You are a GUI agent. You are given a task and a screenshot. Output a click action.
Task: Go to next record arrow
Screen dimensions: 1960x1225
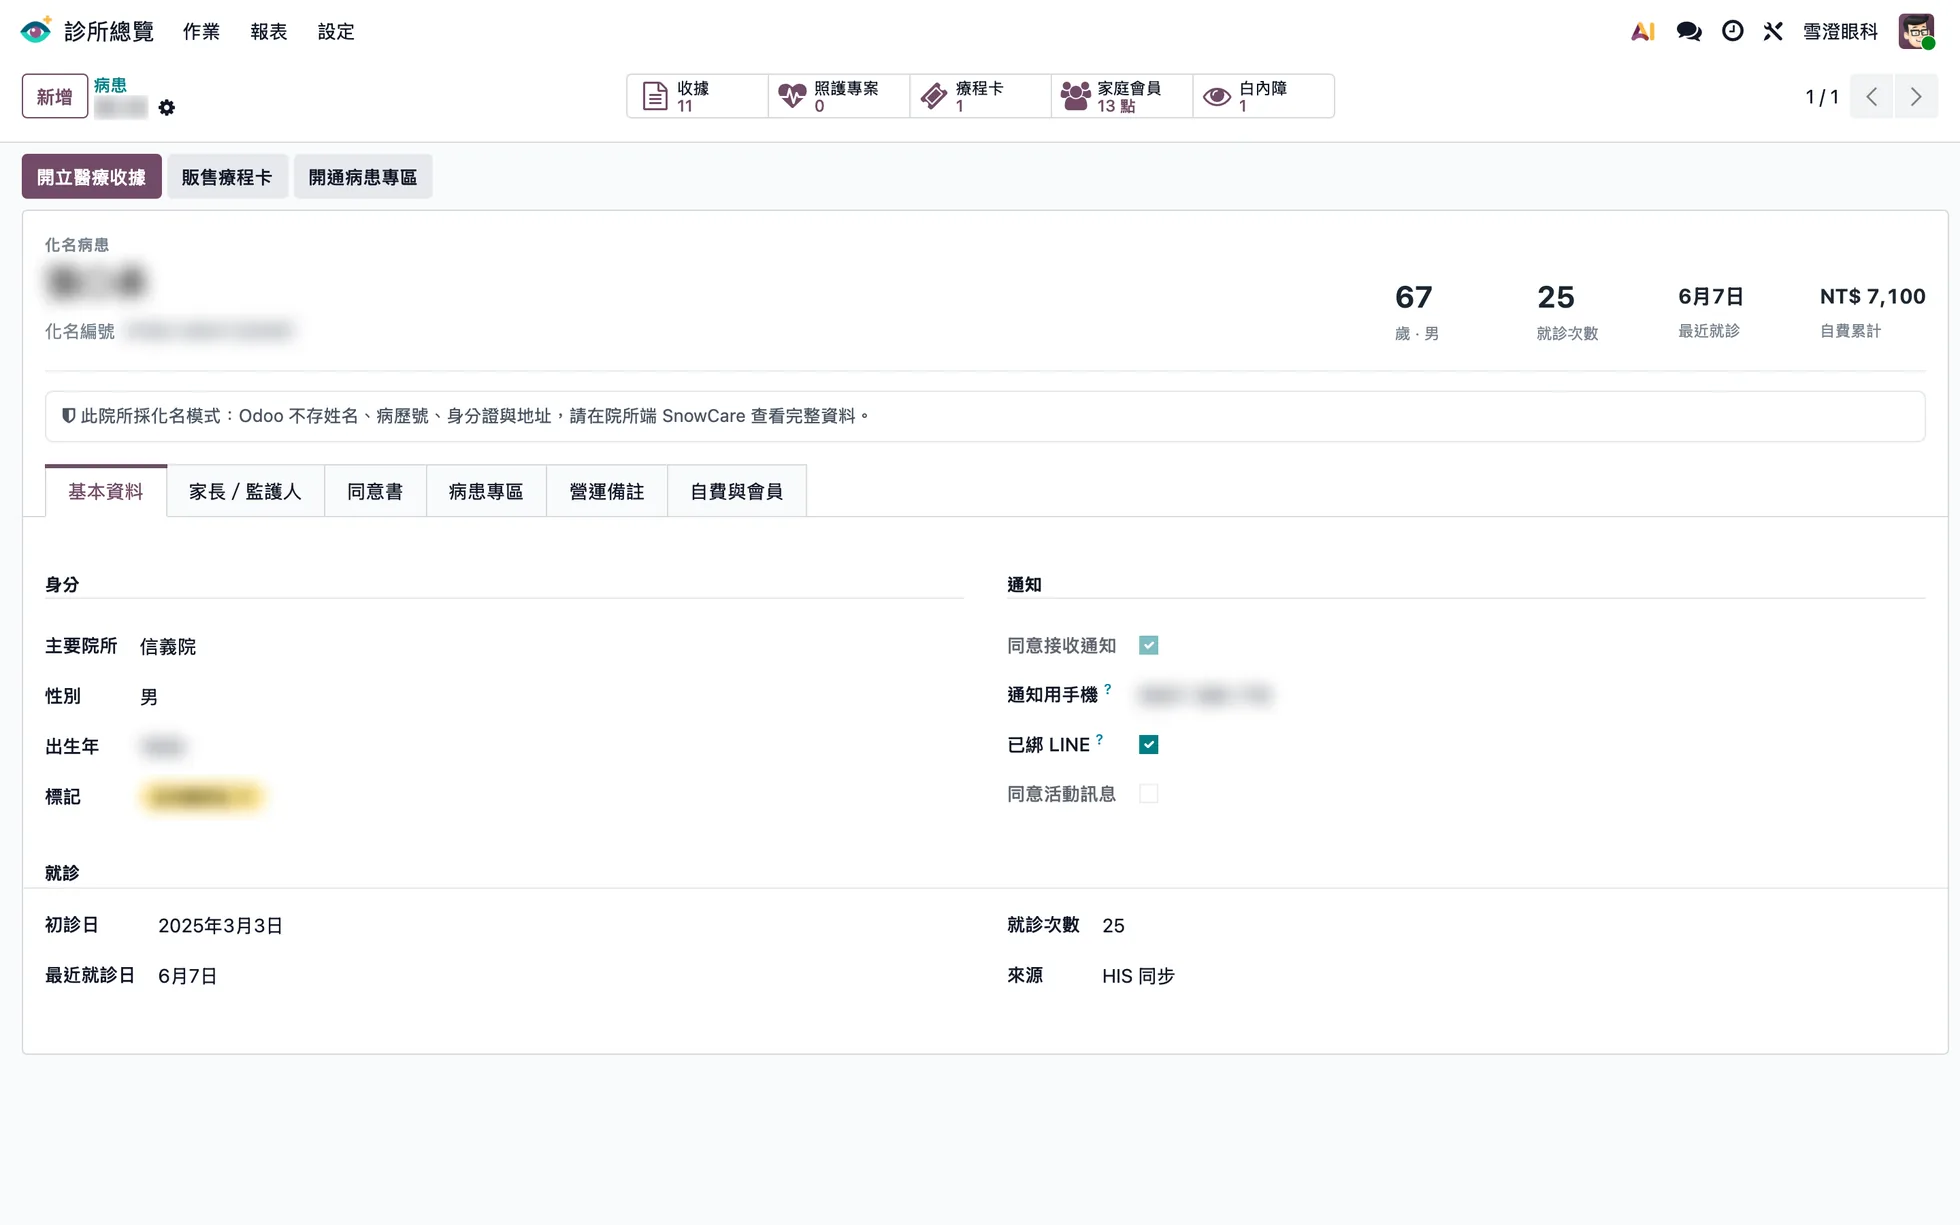[x=1916, y=97]
